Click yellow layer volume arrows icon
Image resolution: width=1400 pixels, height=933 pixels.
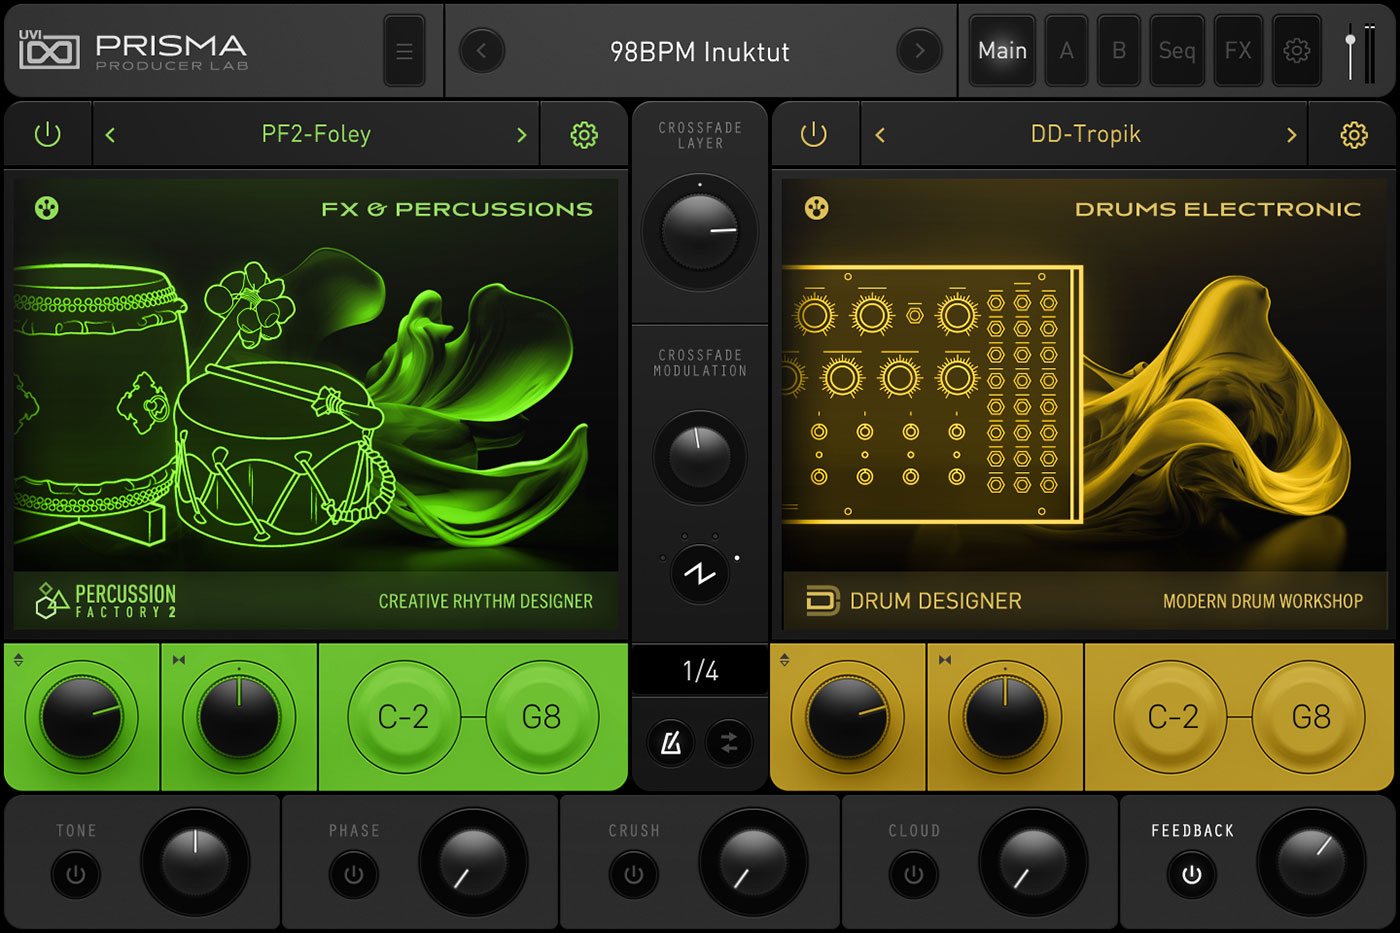[784, 660]
